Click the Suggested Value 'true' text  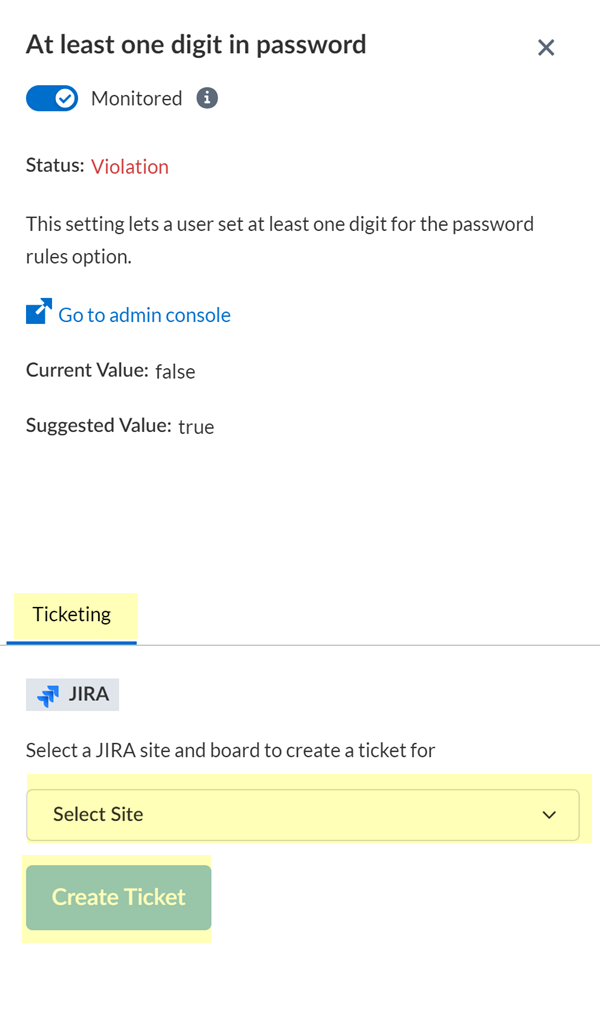coord(196,427)
